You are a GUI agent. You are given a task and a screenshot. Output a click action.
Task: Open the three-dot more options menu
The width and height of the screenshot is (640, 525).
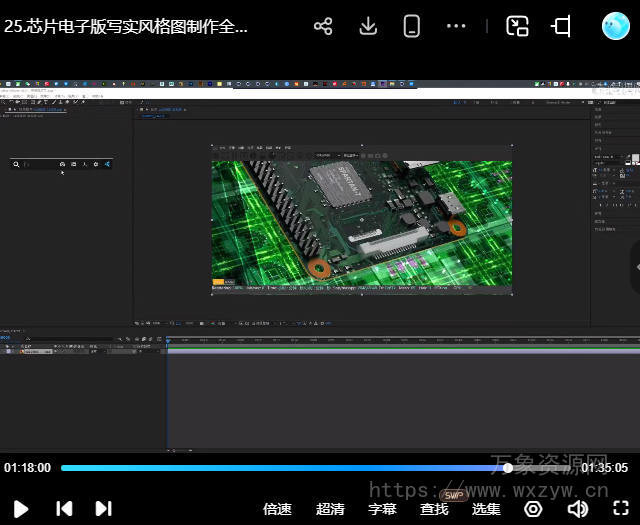tap(456, 27)
